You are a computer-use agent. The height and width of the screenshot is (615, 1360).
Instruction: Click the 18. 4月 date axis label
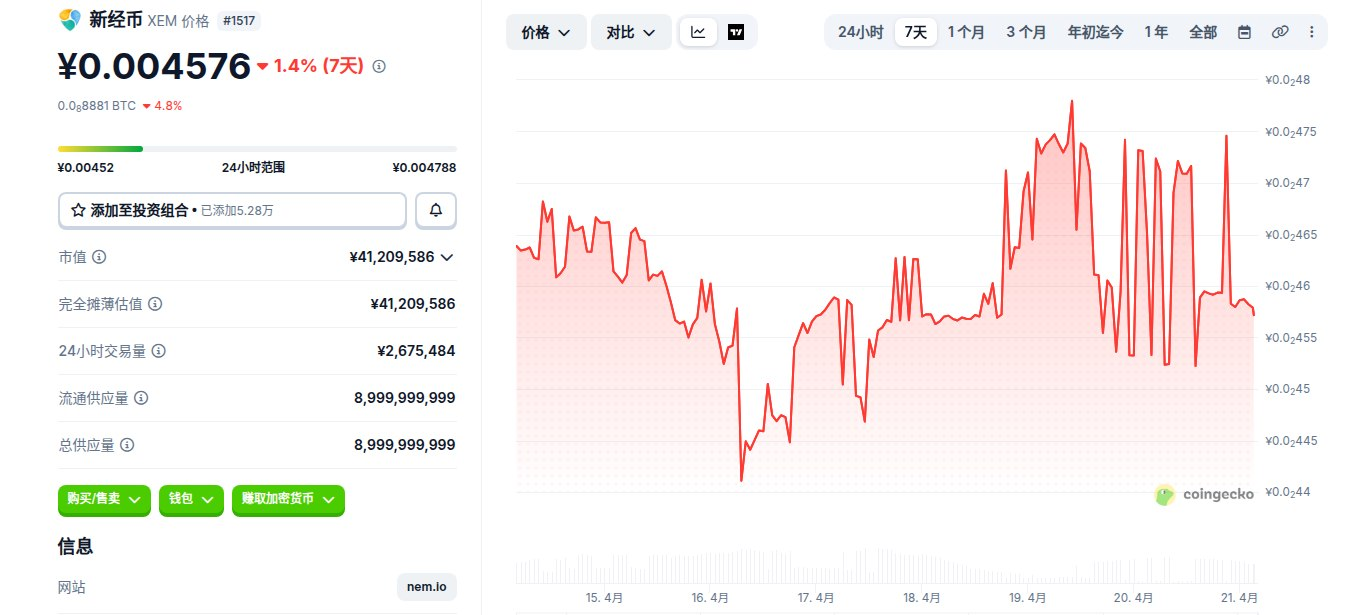[x=922, y=598]
